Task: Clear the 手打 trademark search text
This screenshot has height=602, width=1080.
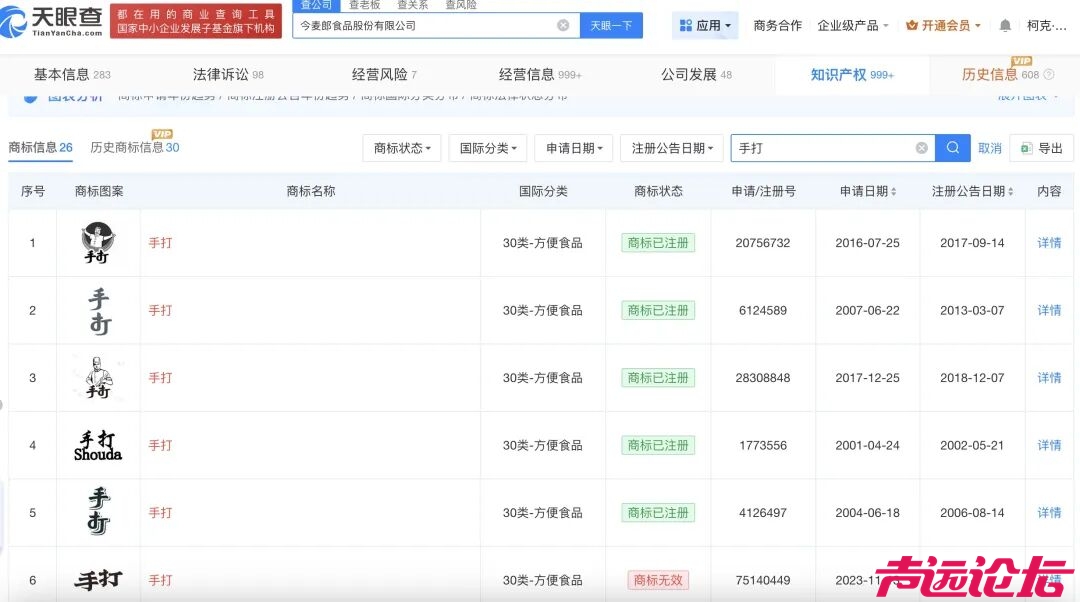Action: (x=922, y=148)
